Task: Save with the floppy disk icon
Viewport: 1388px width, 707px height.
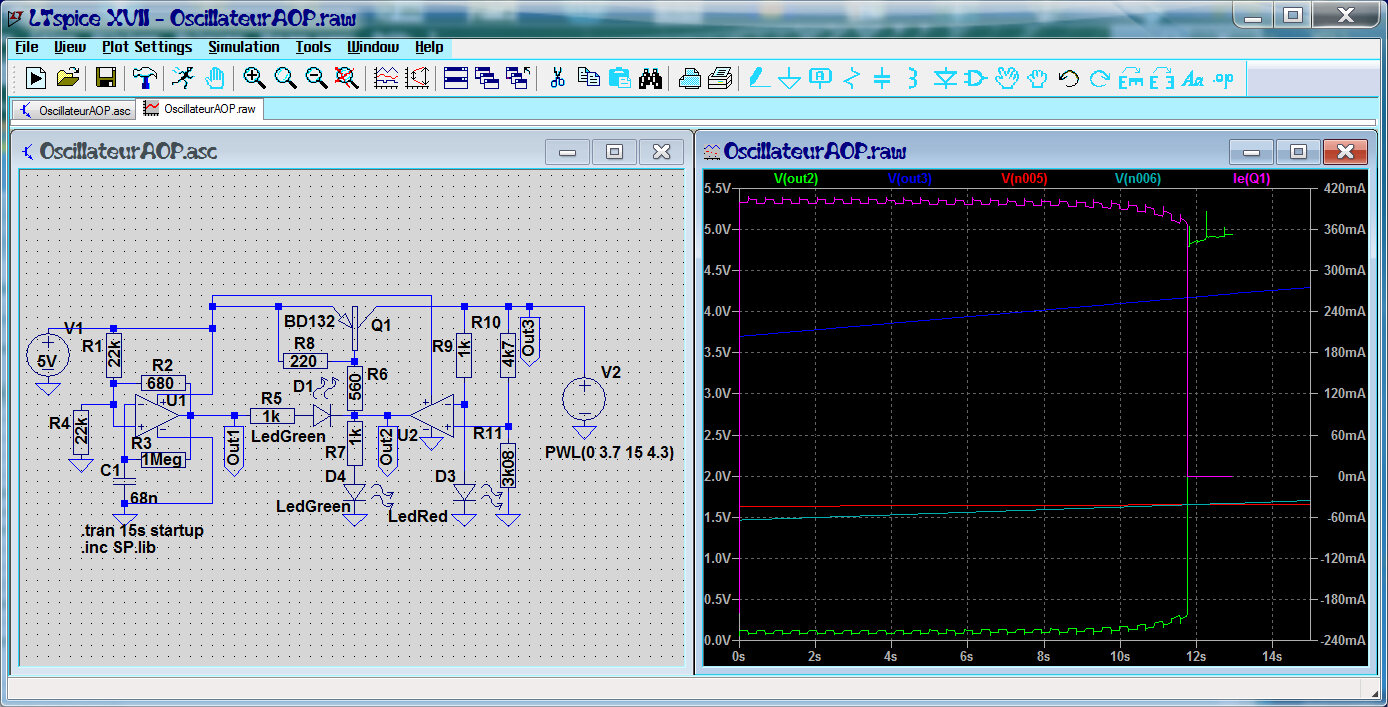Action: tap(106, 77)
